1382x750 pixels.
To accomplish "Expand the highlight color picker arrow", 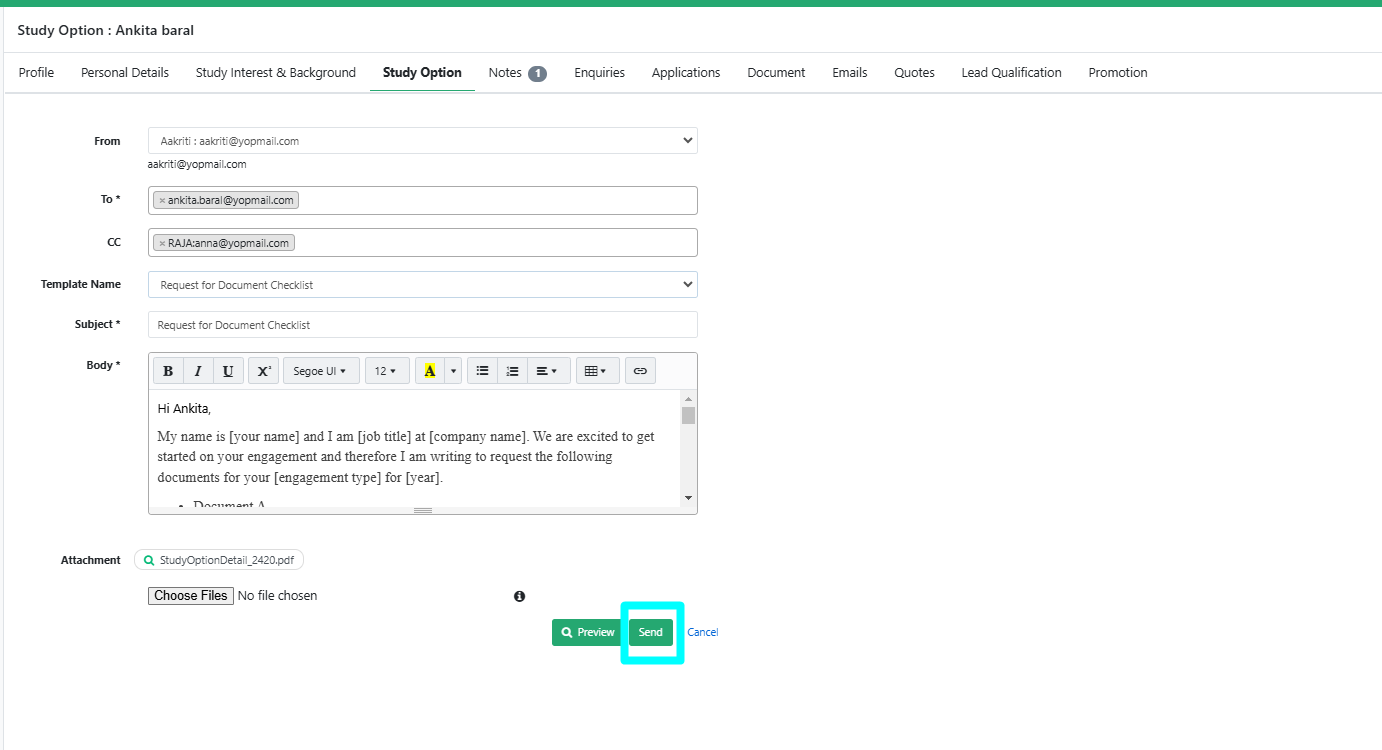I will (x=454, y=371).
